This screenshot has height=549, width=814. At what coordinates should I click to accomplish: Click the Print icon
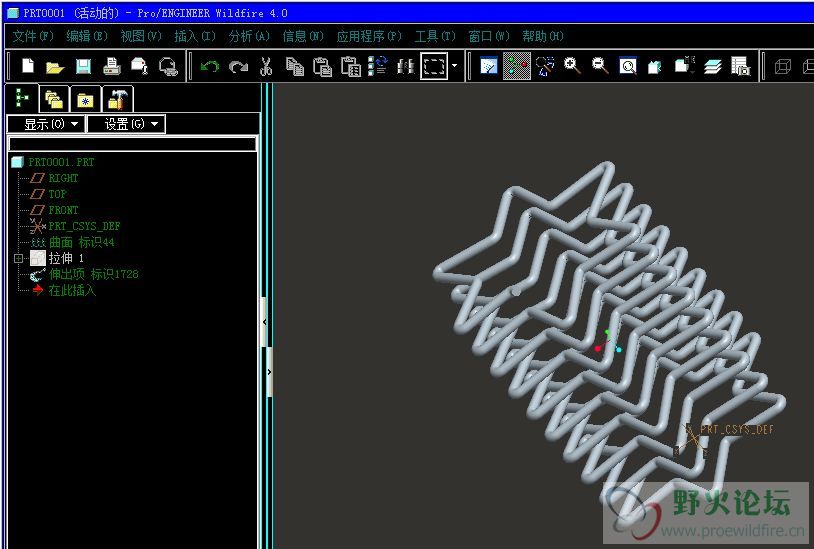tap(112, 66)
